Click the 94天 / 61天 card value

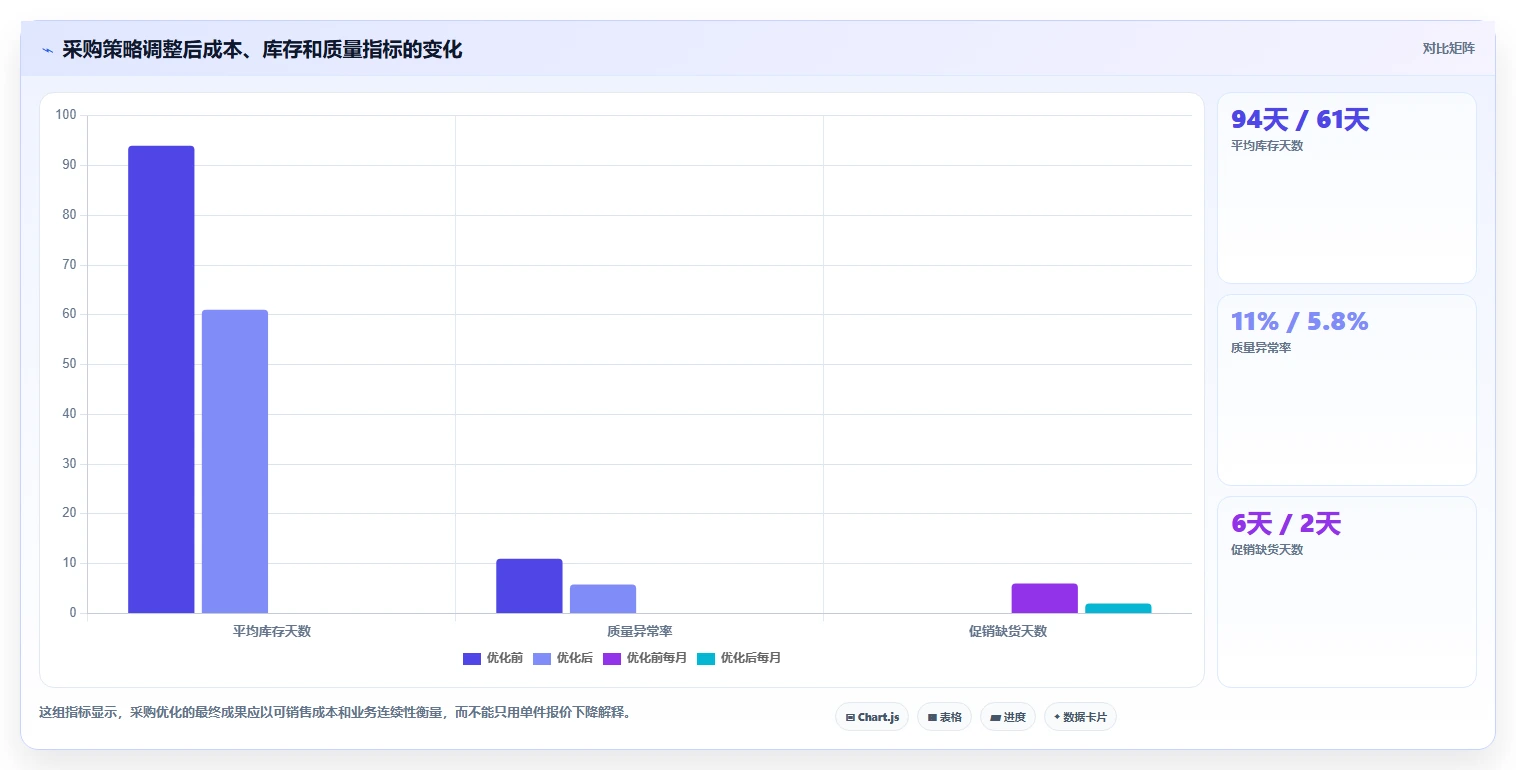(x=1300, y=120)
